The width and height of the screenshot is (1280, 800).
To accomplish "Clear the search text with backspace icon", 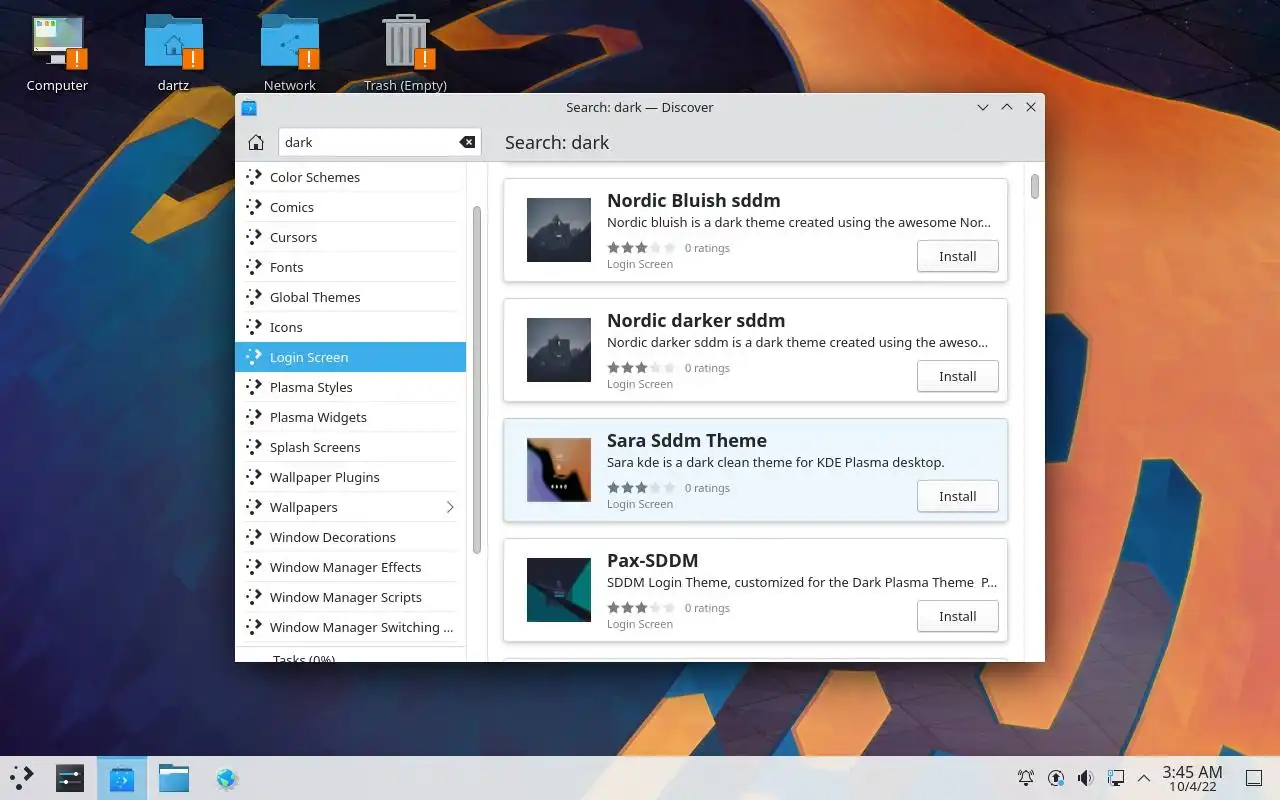I will pyautogui.click(x=467, y=142).
